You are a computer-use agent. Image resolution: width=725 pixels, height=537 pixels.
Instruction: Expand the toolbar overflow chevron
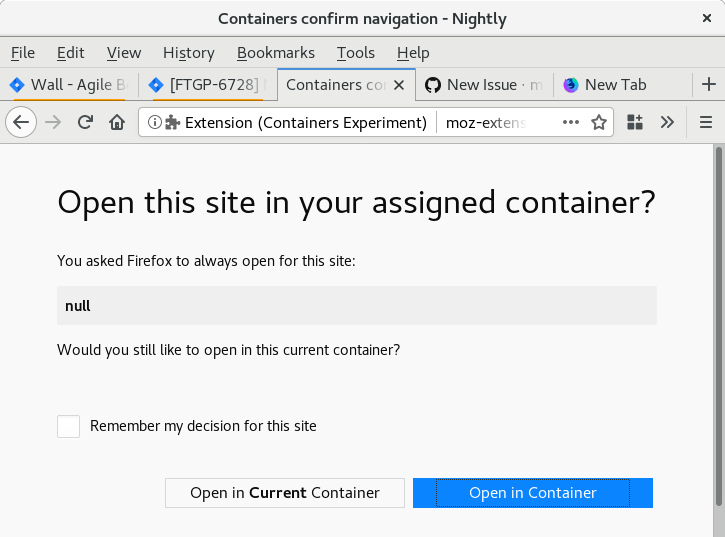[667, 122]
